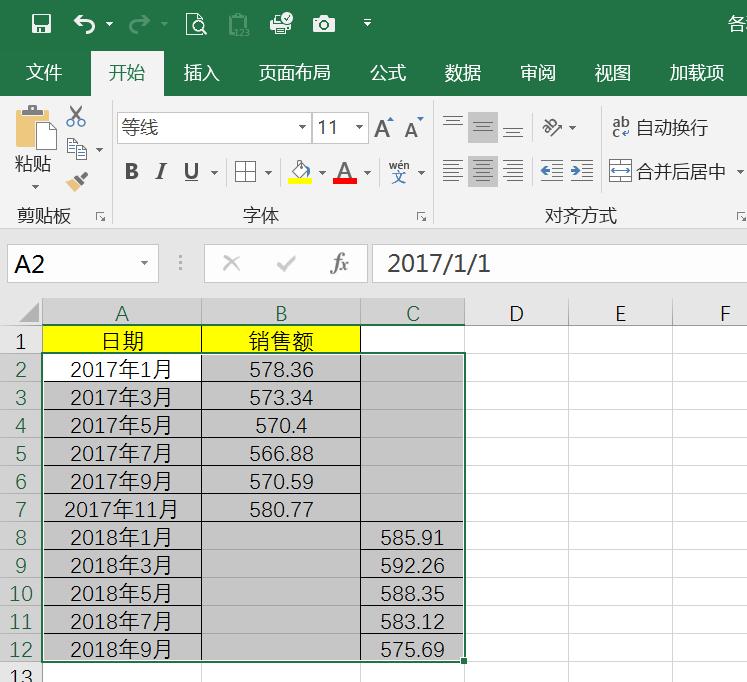Image resolution: width=747 pixels, height=682 pixels.
Task: Open the 等线 font name dropdown
Action: tap(302, 127)
